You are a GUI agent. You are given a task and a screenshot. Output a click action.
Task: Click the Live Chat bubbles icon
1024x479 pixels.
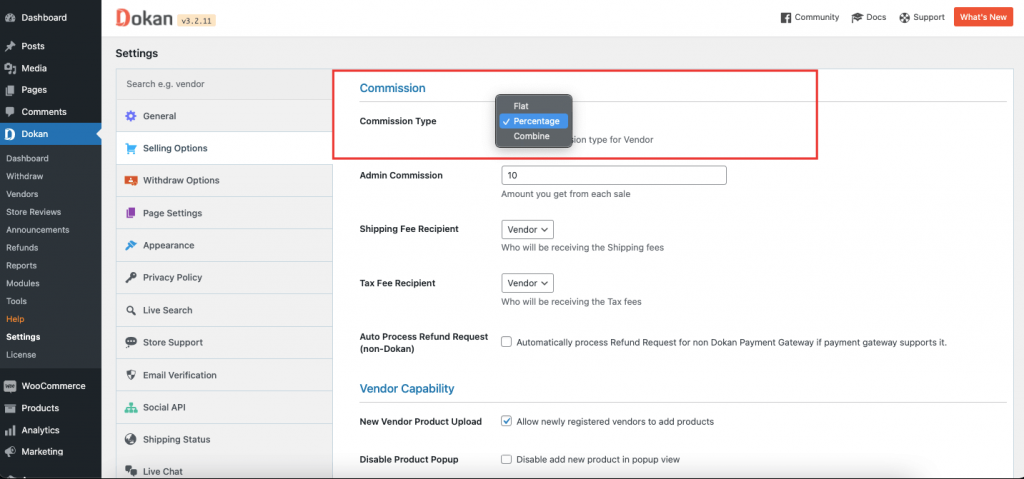coord(131,471)
